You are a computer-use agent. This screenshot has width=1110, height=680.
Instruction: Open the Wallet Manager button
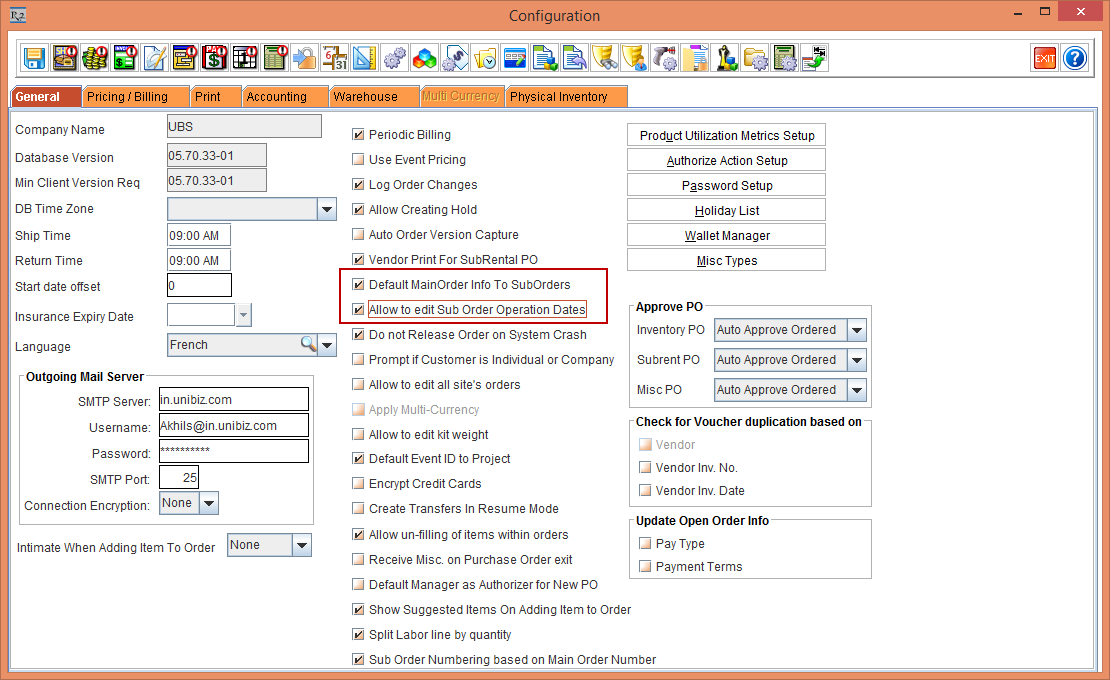click(726, 236)
